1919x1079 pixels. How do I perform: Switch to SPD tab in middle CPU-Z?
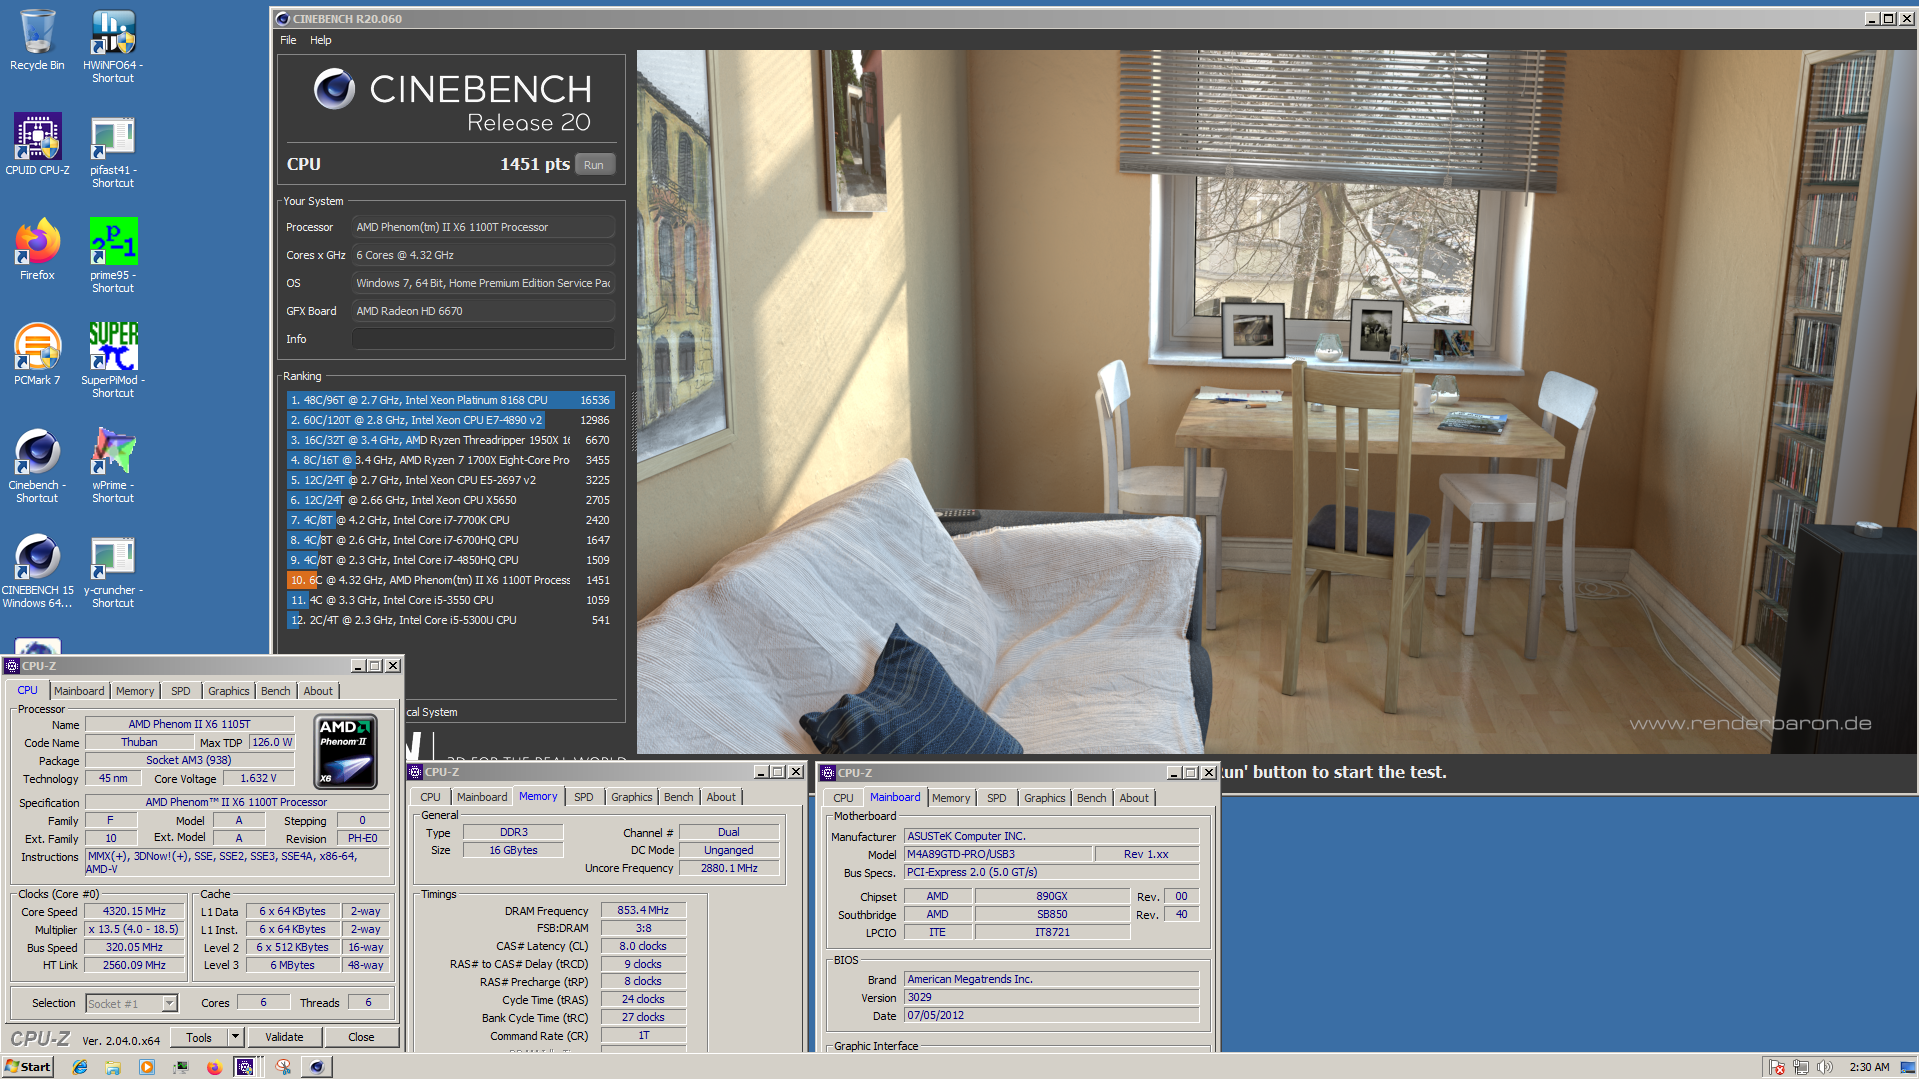pos(584,797)
